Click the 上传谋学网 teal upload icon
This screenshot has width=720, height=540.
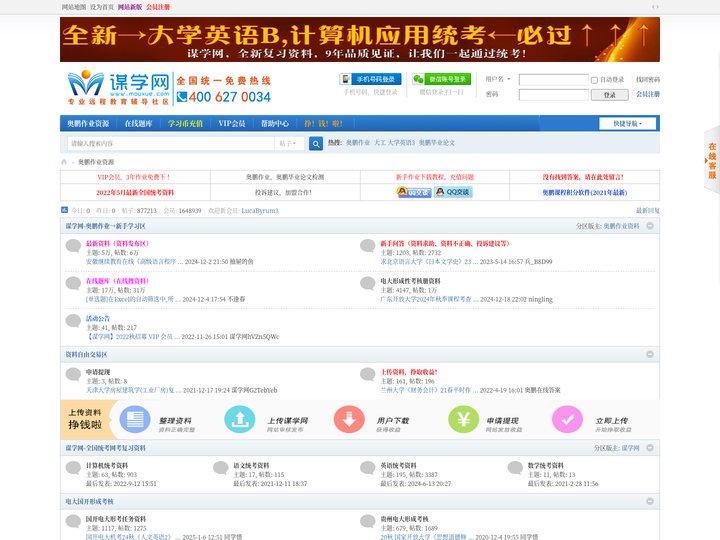coord(240,419)
